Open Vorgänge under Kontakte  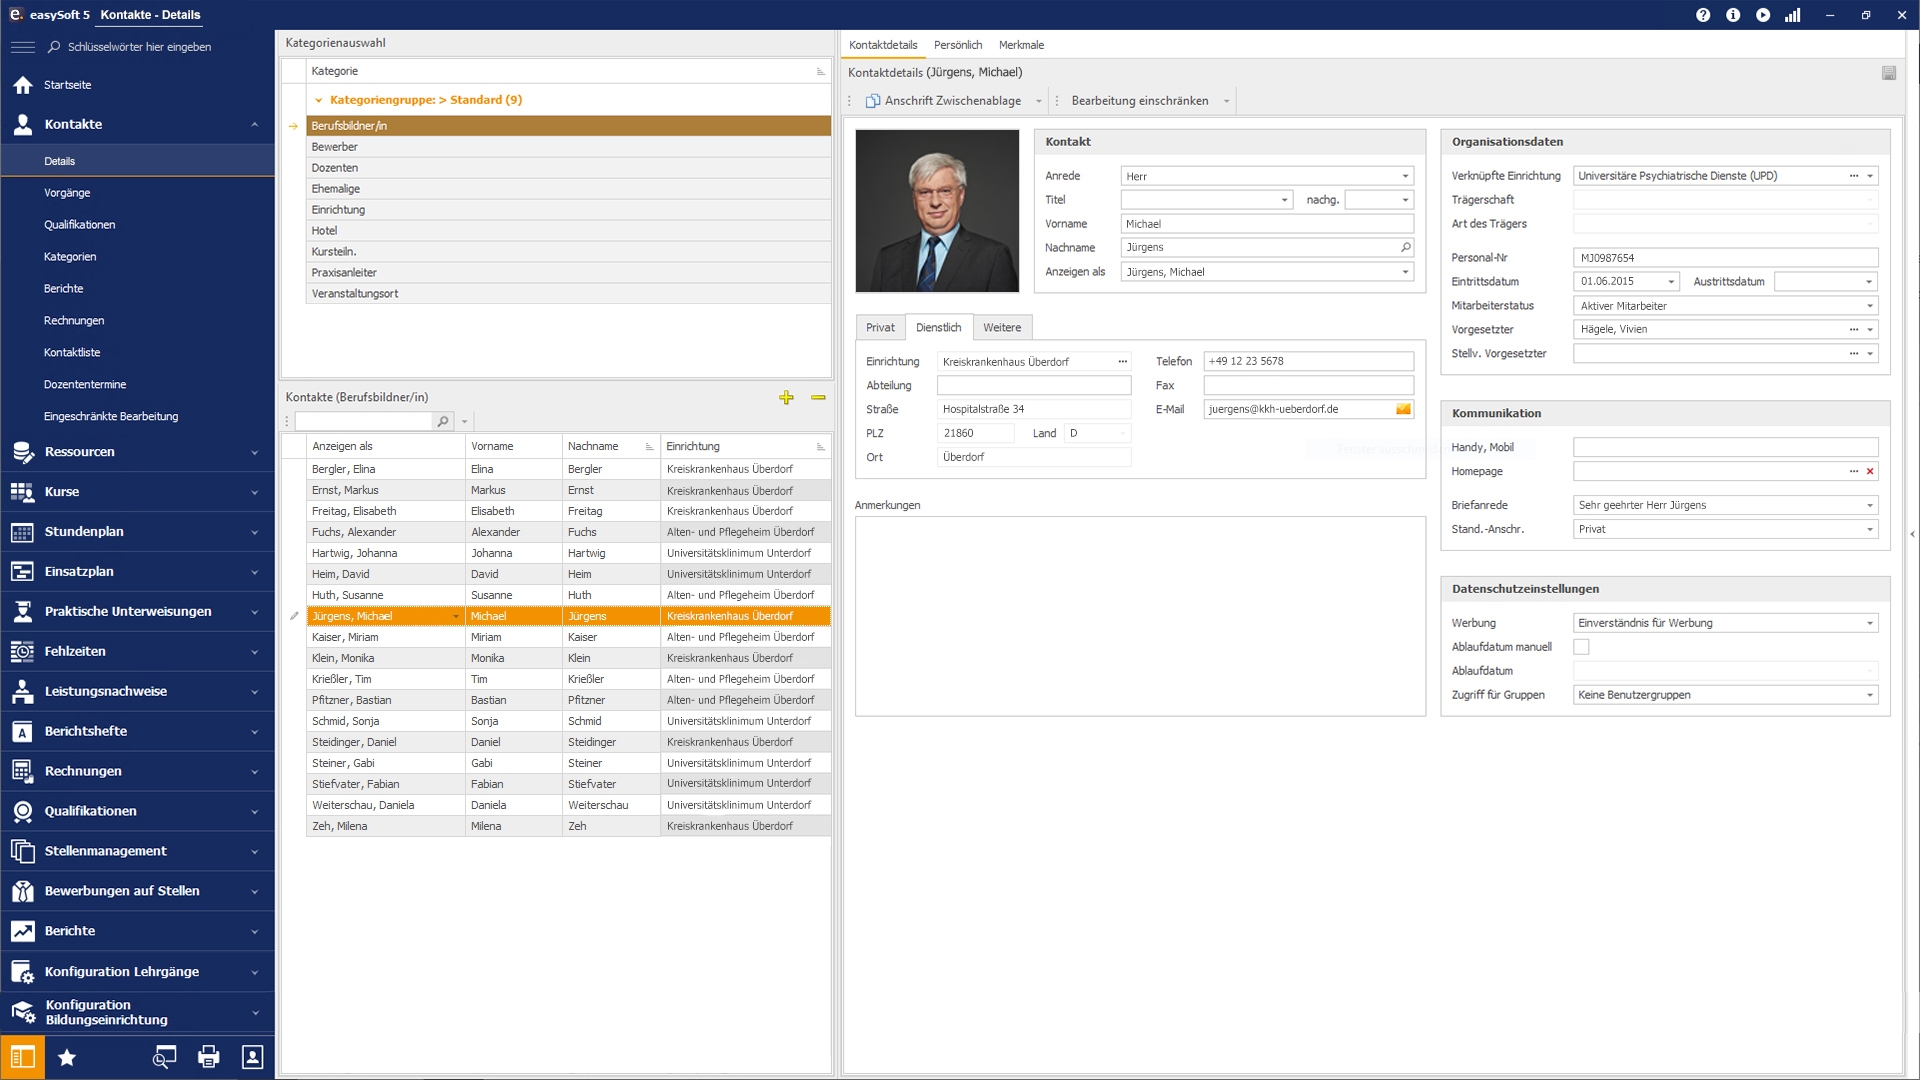click(x=67, y=193)
